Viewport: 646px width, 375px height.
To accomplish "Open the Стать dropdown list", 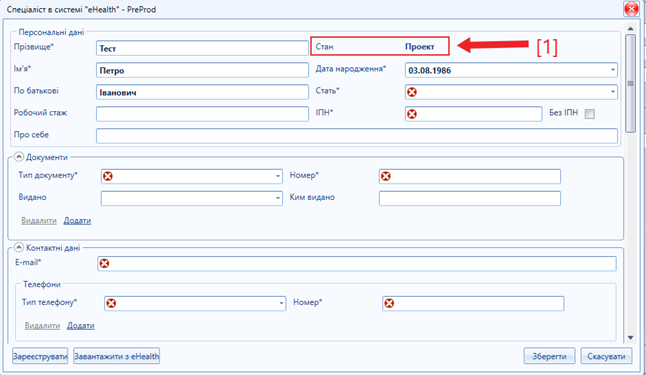I will 613,92.
